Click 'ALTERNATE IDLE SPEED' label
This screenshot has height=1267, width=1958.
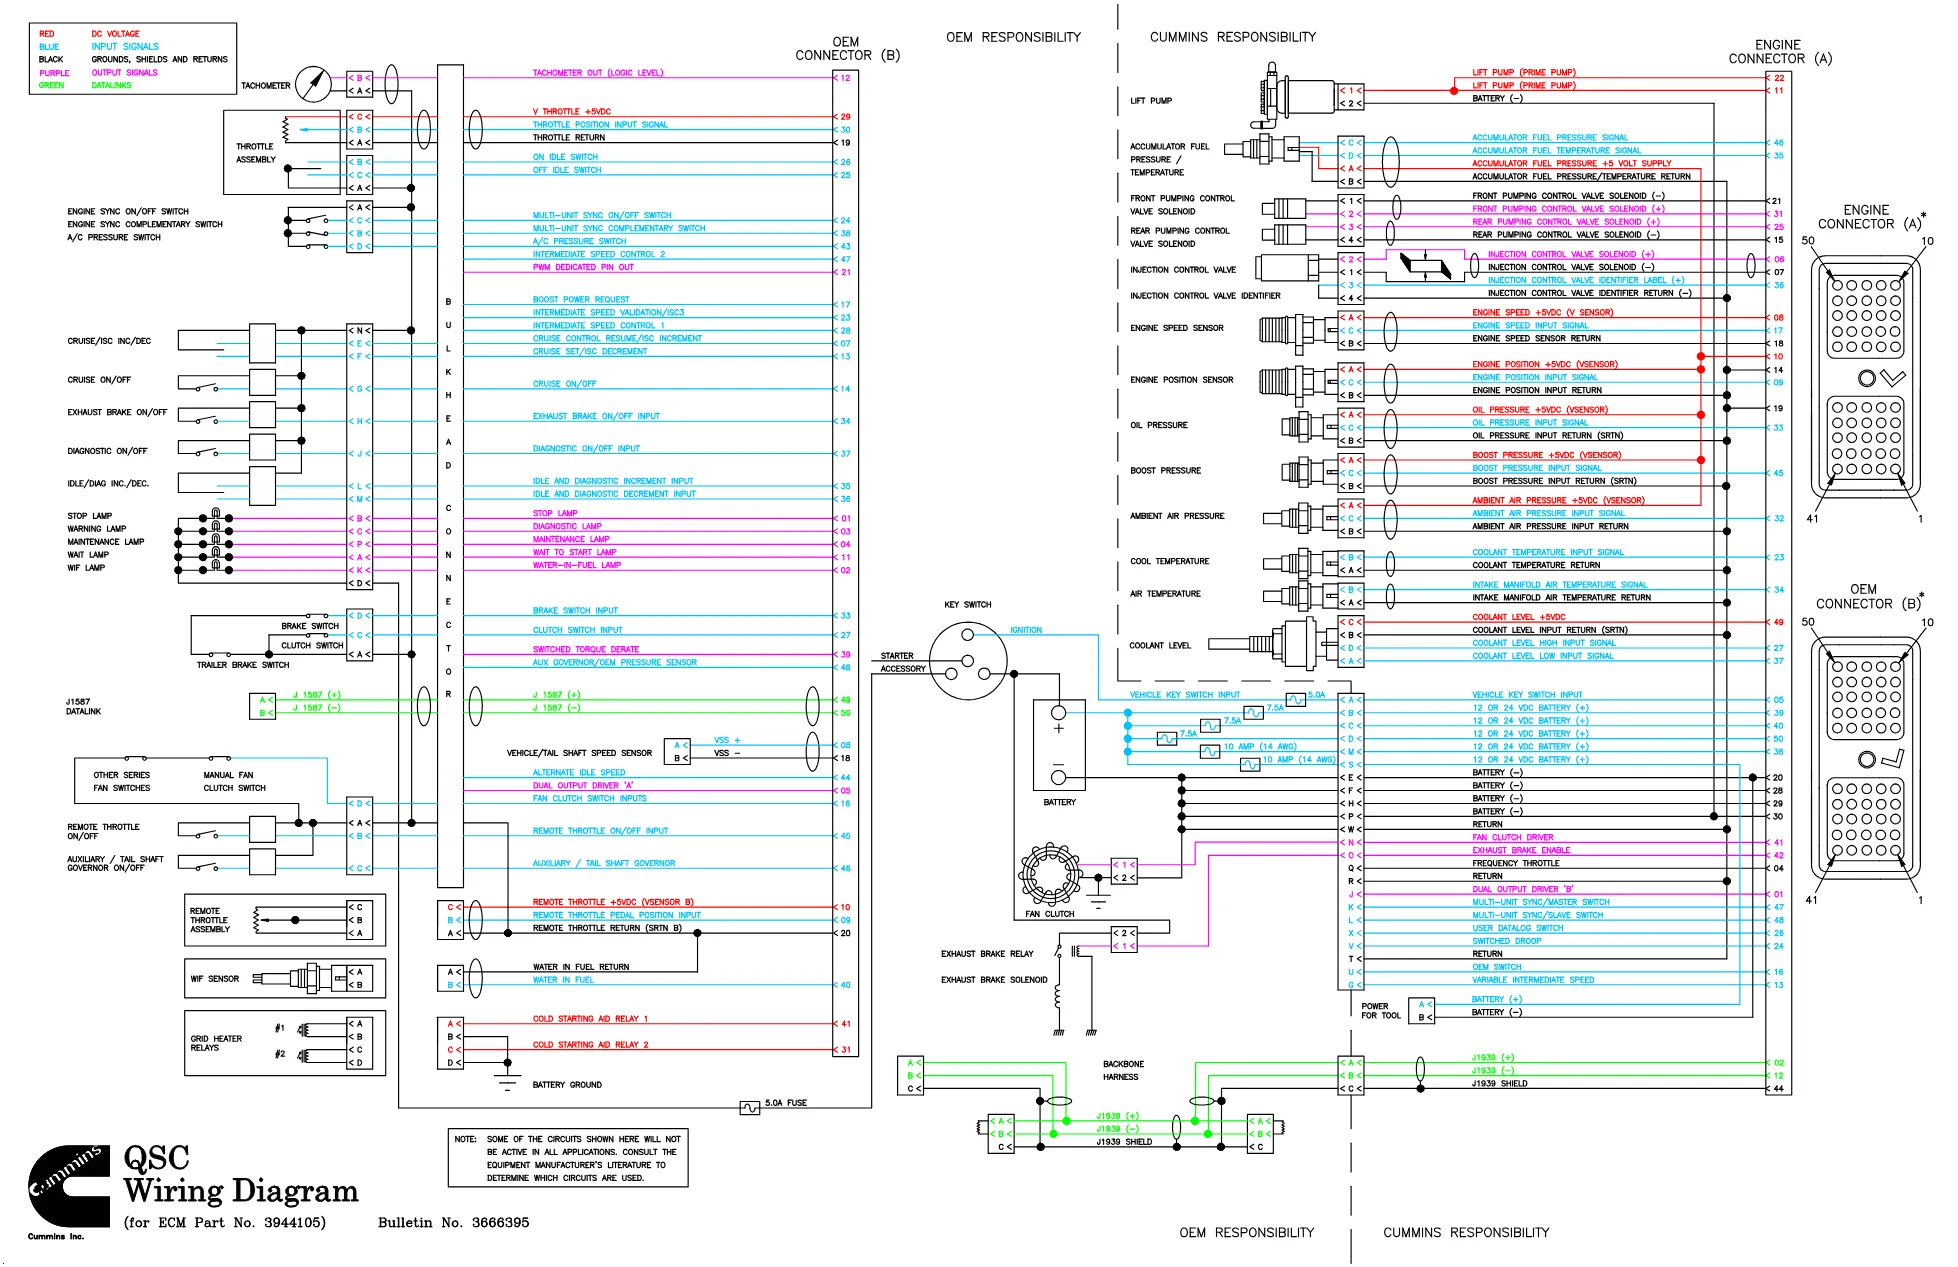pyautogui.click(x=579, y=773)
